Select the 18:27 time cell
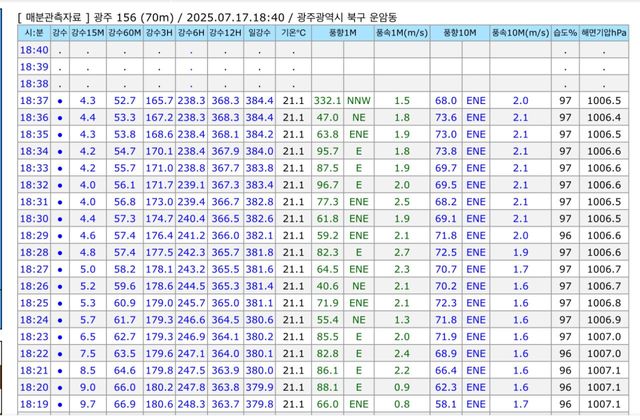 [34, 269]
